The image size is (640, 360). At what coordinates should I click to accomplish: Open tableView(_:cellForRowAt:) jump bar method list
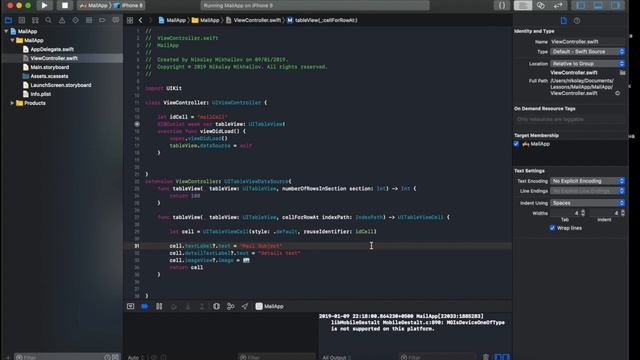(322, 20)
